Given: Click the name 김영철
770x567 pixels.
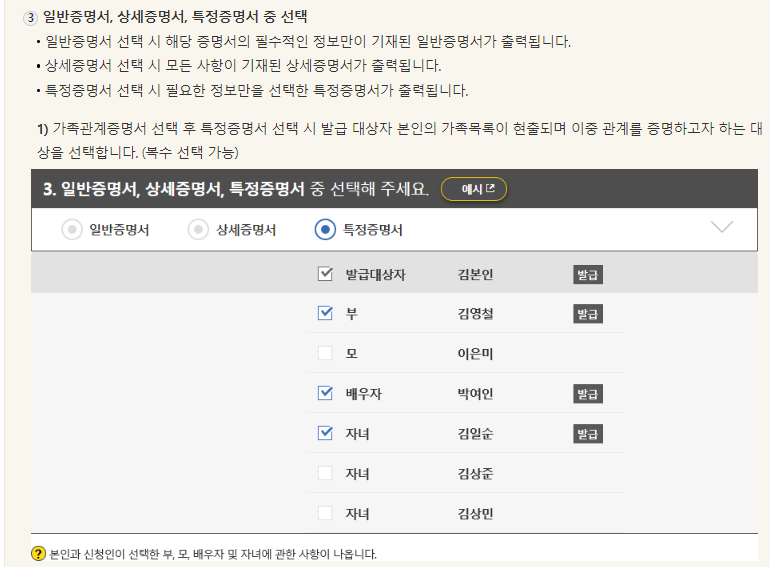Looking at the screenshot, I should (475, 314).
